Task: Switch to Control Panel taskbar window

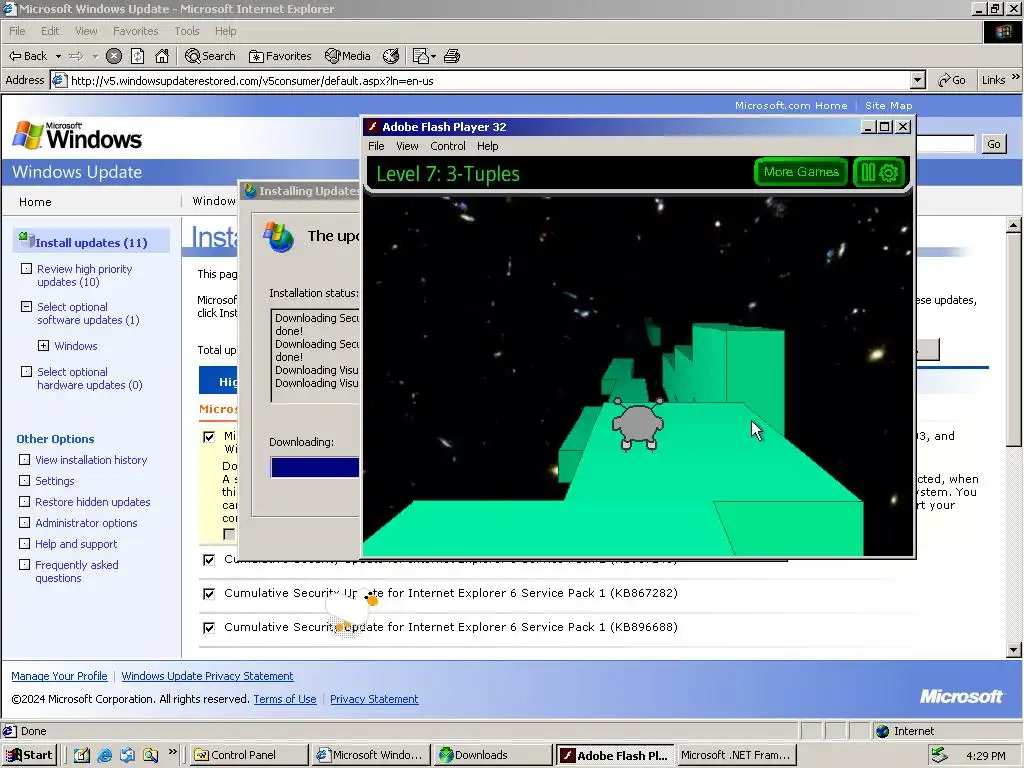Action: point(249,755)
